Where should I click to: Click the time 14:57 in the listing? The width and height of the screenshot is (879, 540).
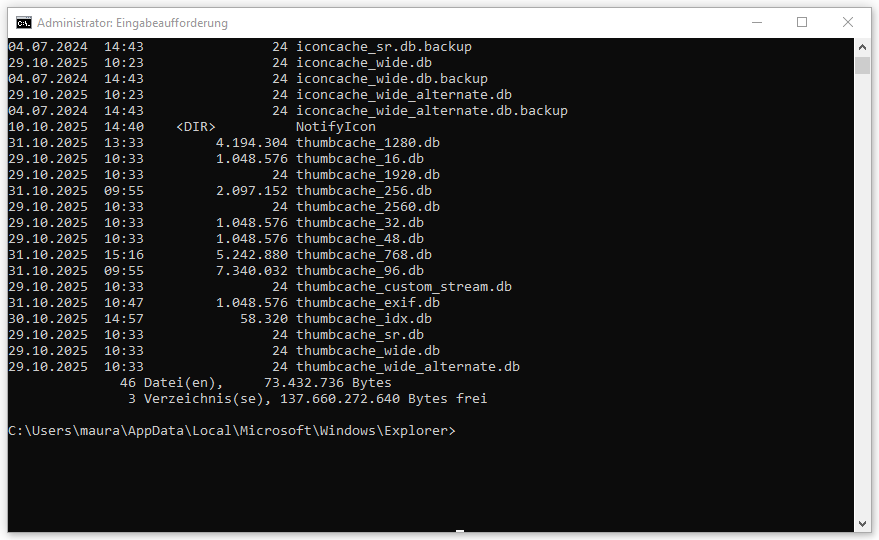coord(124,319)
